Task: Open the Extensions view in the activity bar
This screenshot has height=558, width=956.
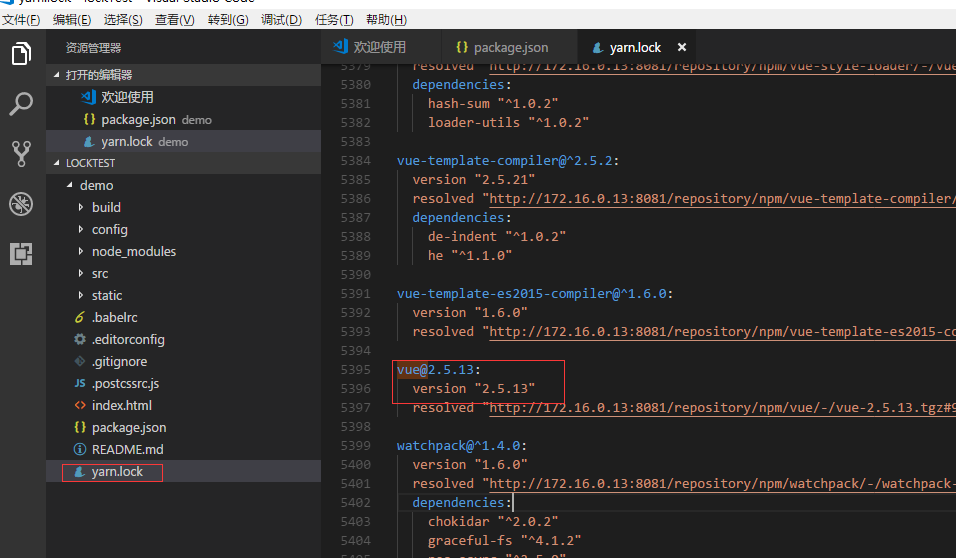Action: coord(21,254)
